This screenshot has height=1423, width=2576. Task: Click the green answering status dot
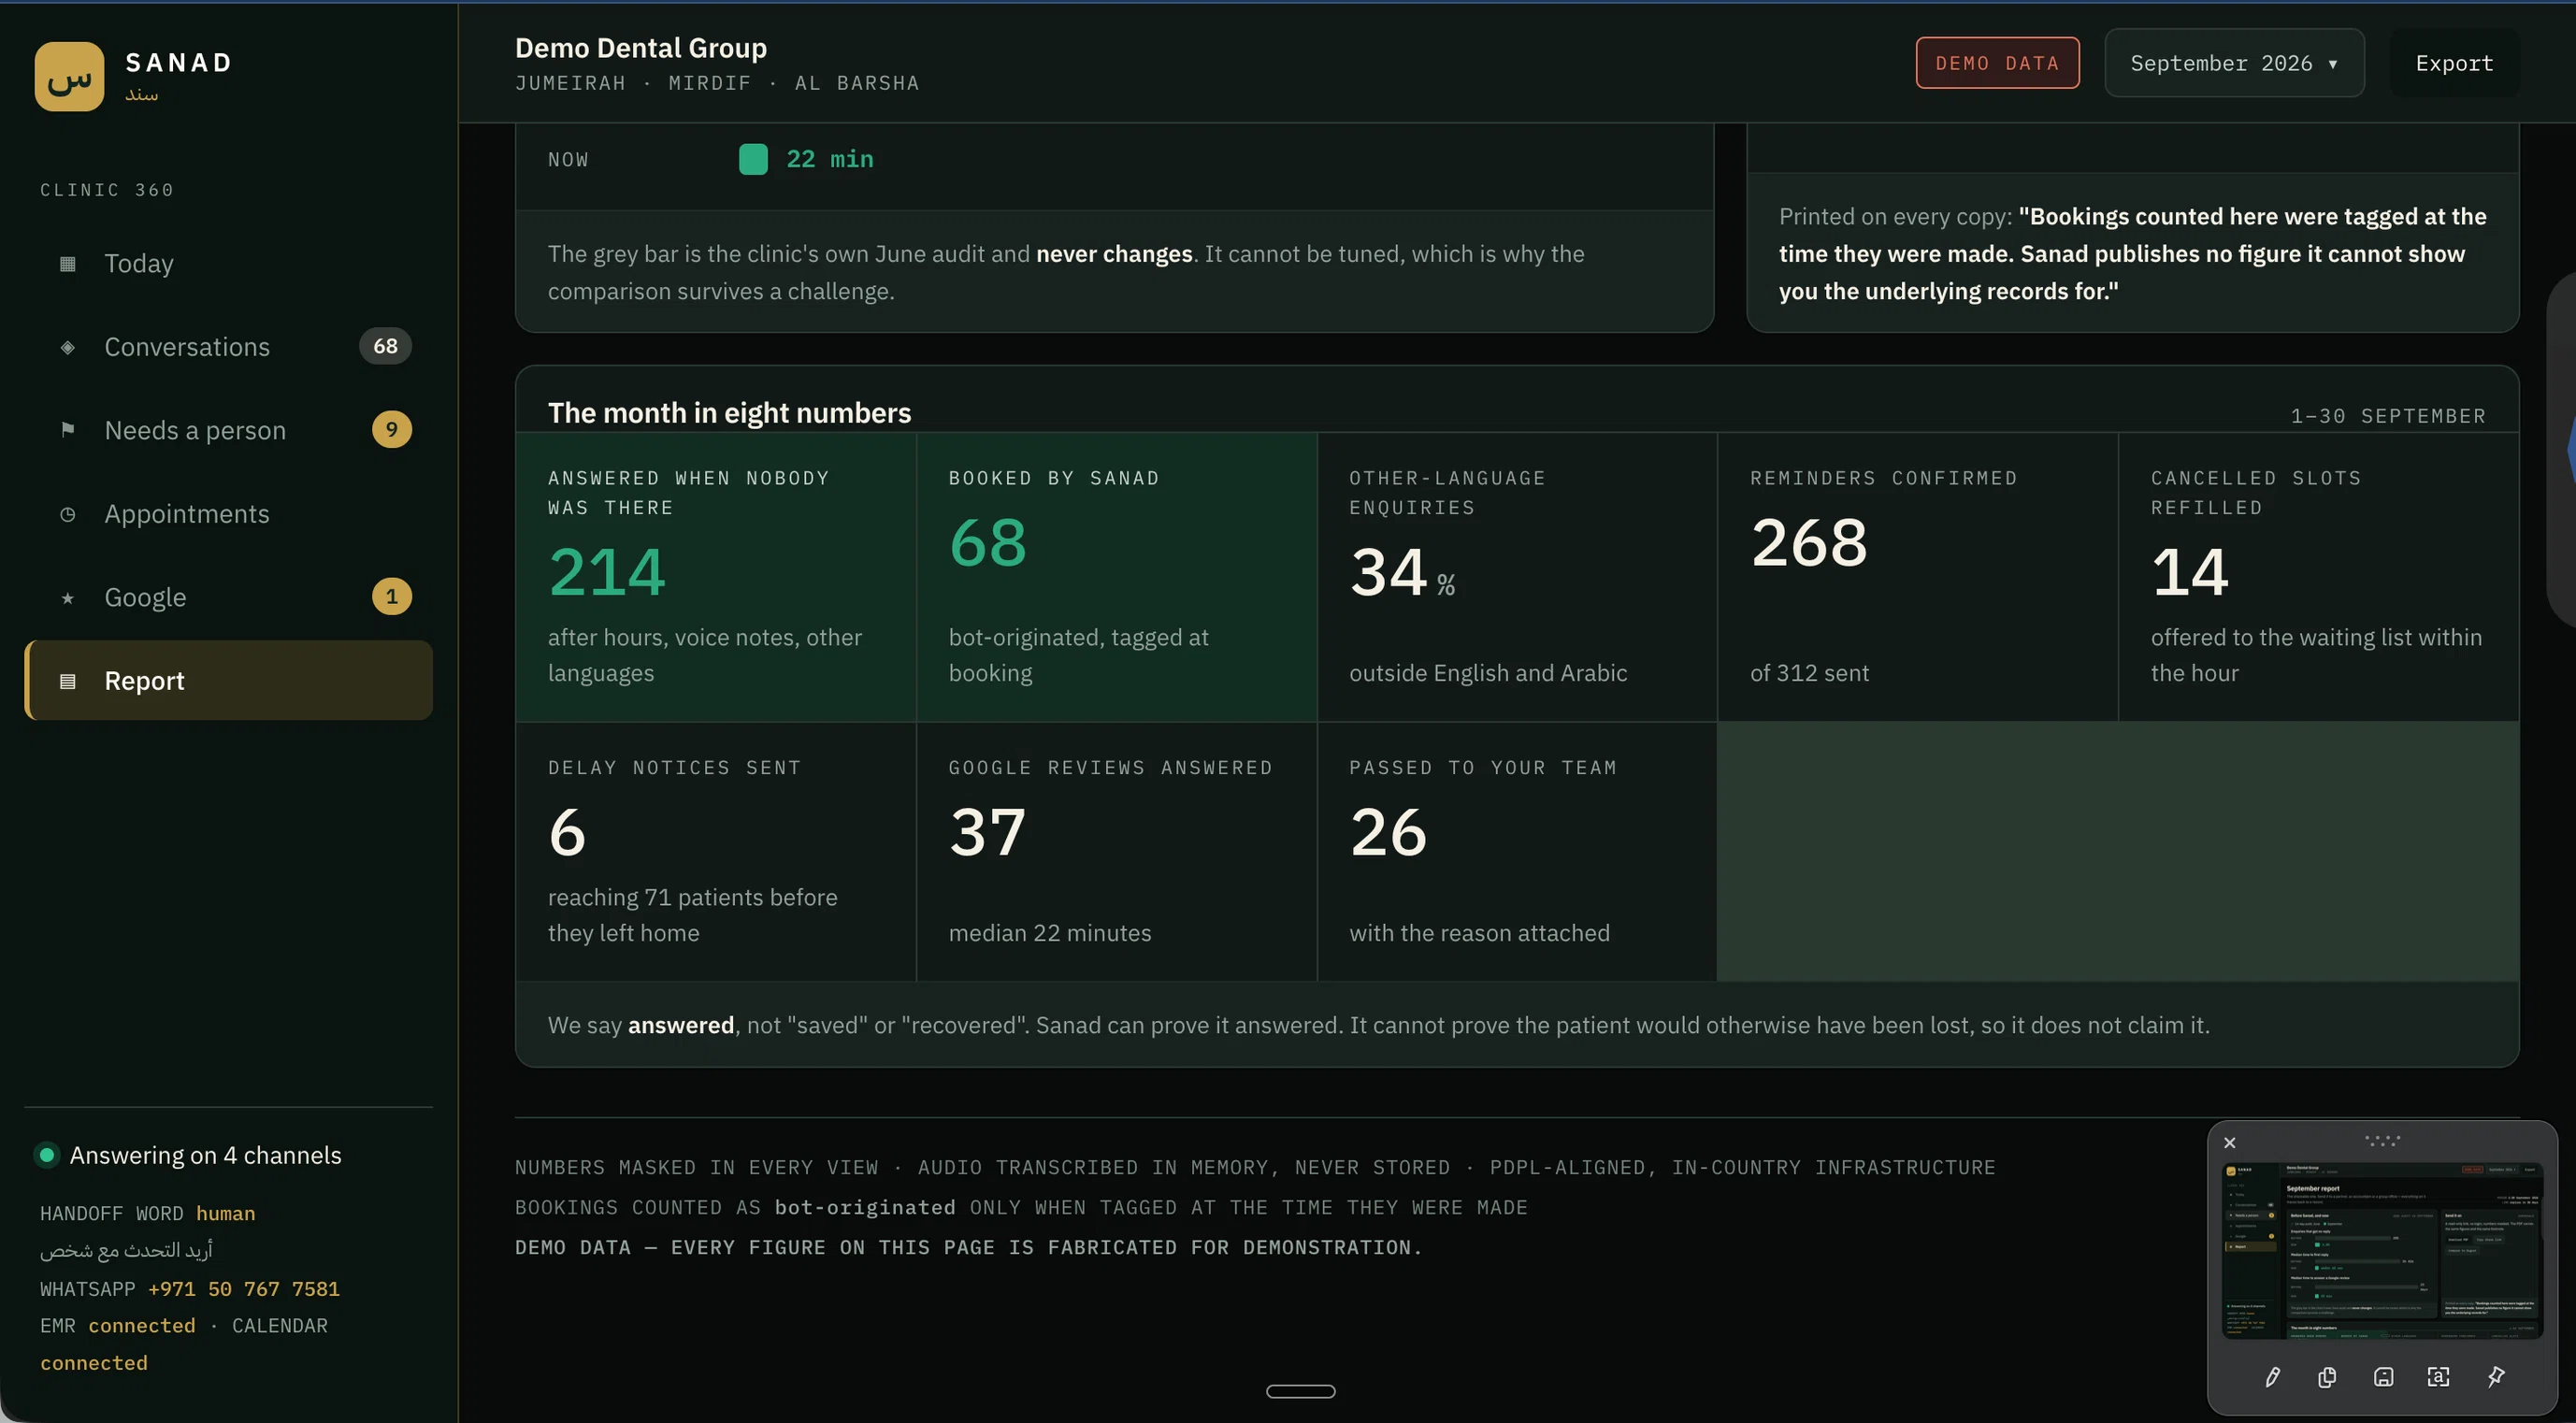[46, 1155]
